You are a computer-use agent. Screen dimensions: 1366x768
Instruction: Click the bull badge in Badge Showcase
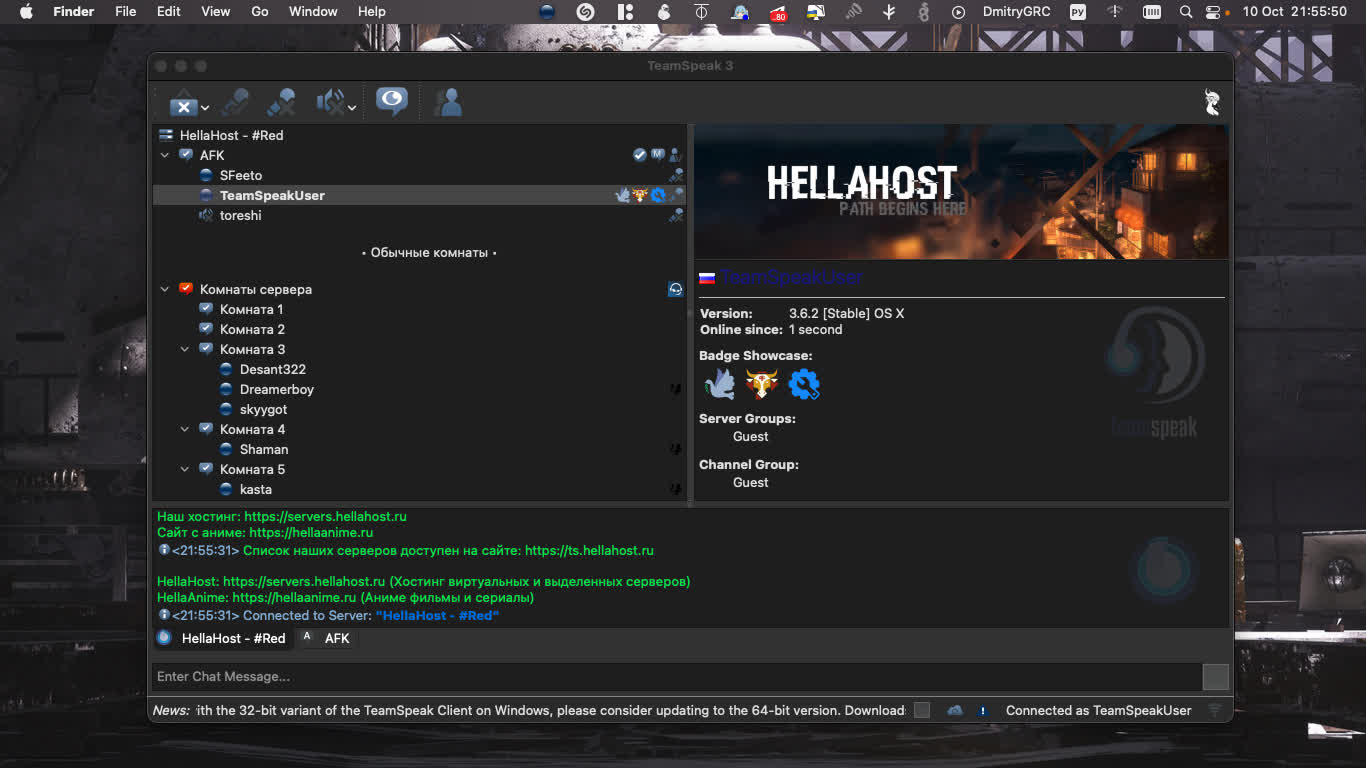[761, 384]
